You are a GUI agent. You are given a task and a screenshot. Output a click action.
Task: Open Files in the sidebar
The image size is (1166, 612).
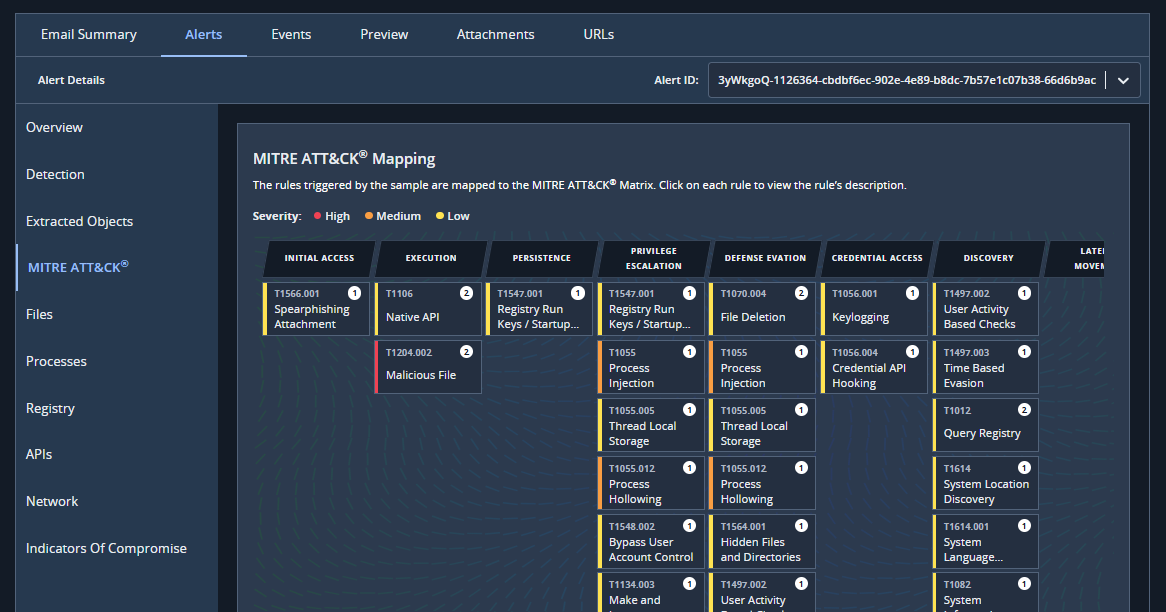[39, 315]
